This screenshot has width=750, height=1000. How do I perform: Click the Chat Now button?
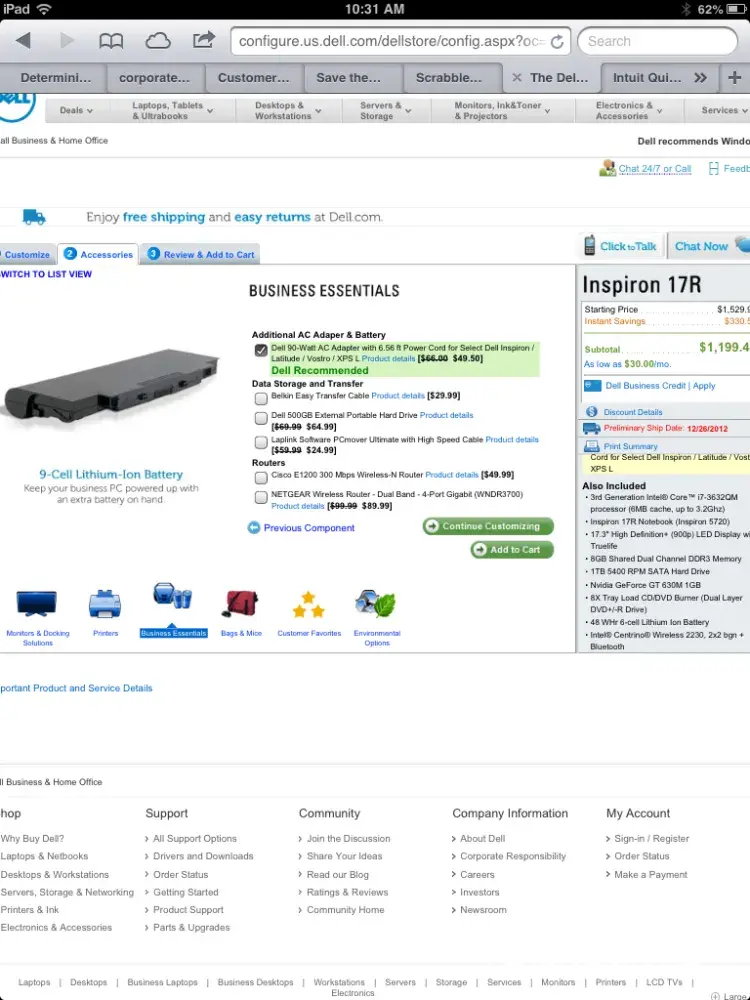click(708, 246)
